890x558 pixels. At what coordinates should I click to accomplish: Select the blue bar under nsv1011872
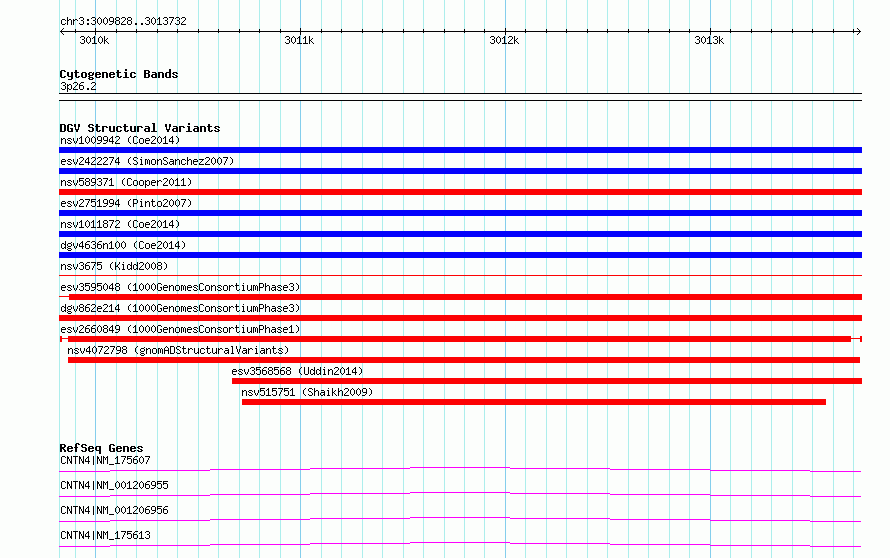pos(460,234)
